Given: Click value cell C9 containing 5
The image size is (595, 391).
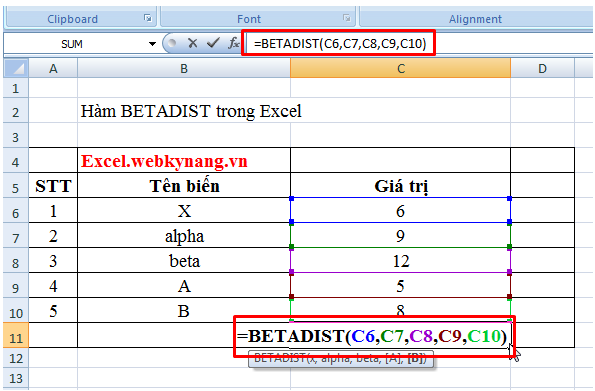Looking at the screenshot, I should coord(400,286).
